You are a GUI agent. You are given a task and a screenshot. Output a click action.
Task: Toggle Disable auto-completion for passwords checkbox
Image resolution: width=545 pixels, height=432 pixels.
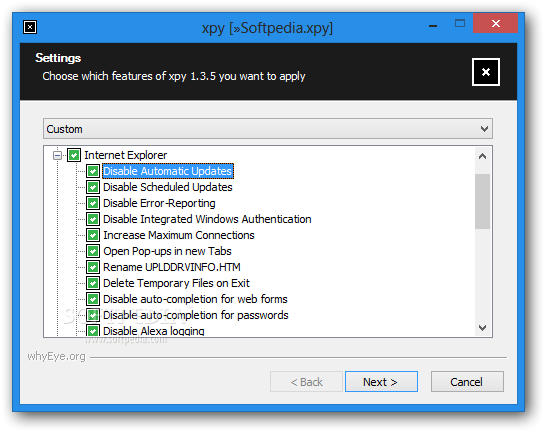pos(93,315)
